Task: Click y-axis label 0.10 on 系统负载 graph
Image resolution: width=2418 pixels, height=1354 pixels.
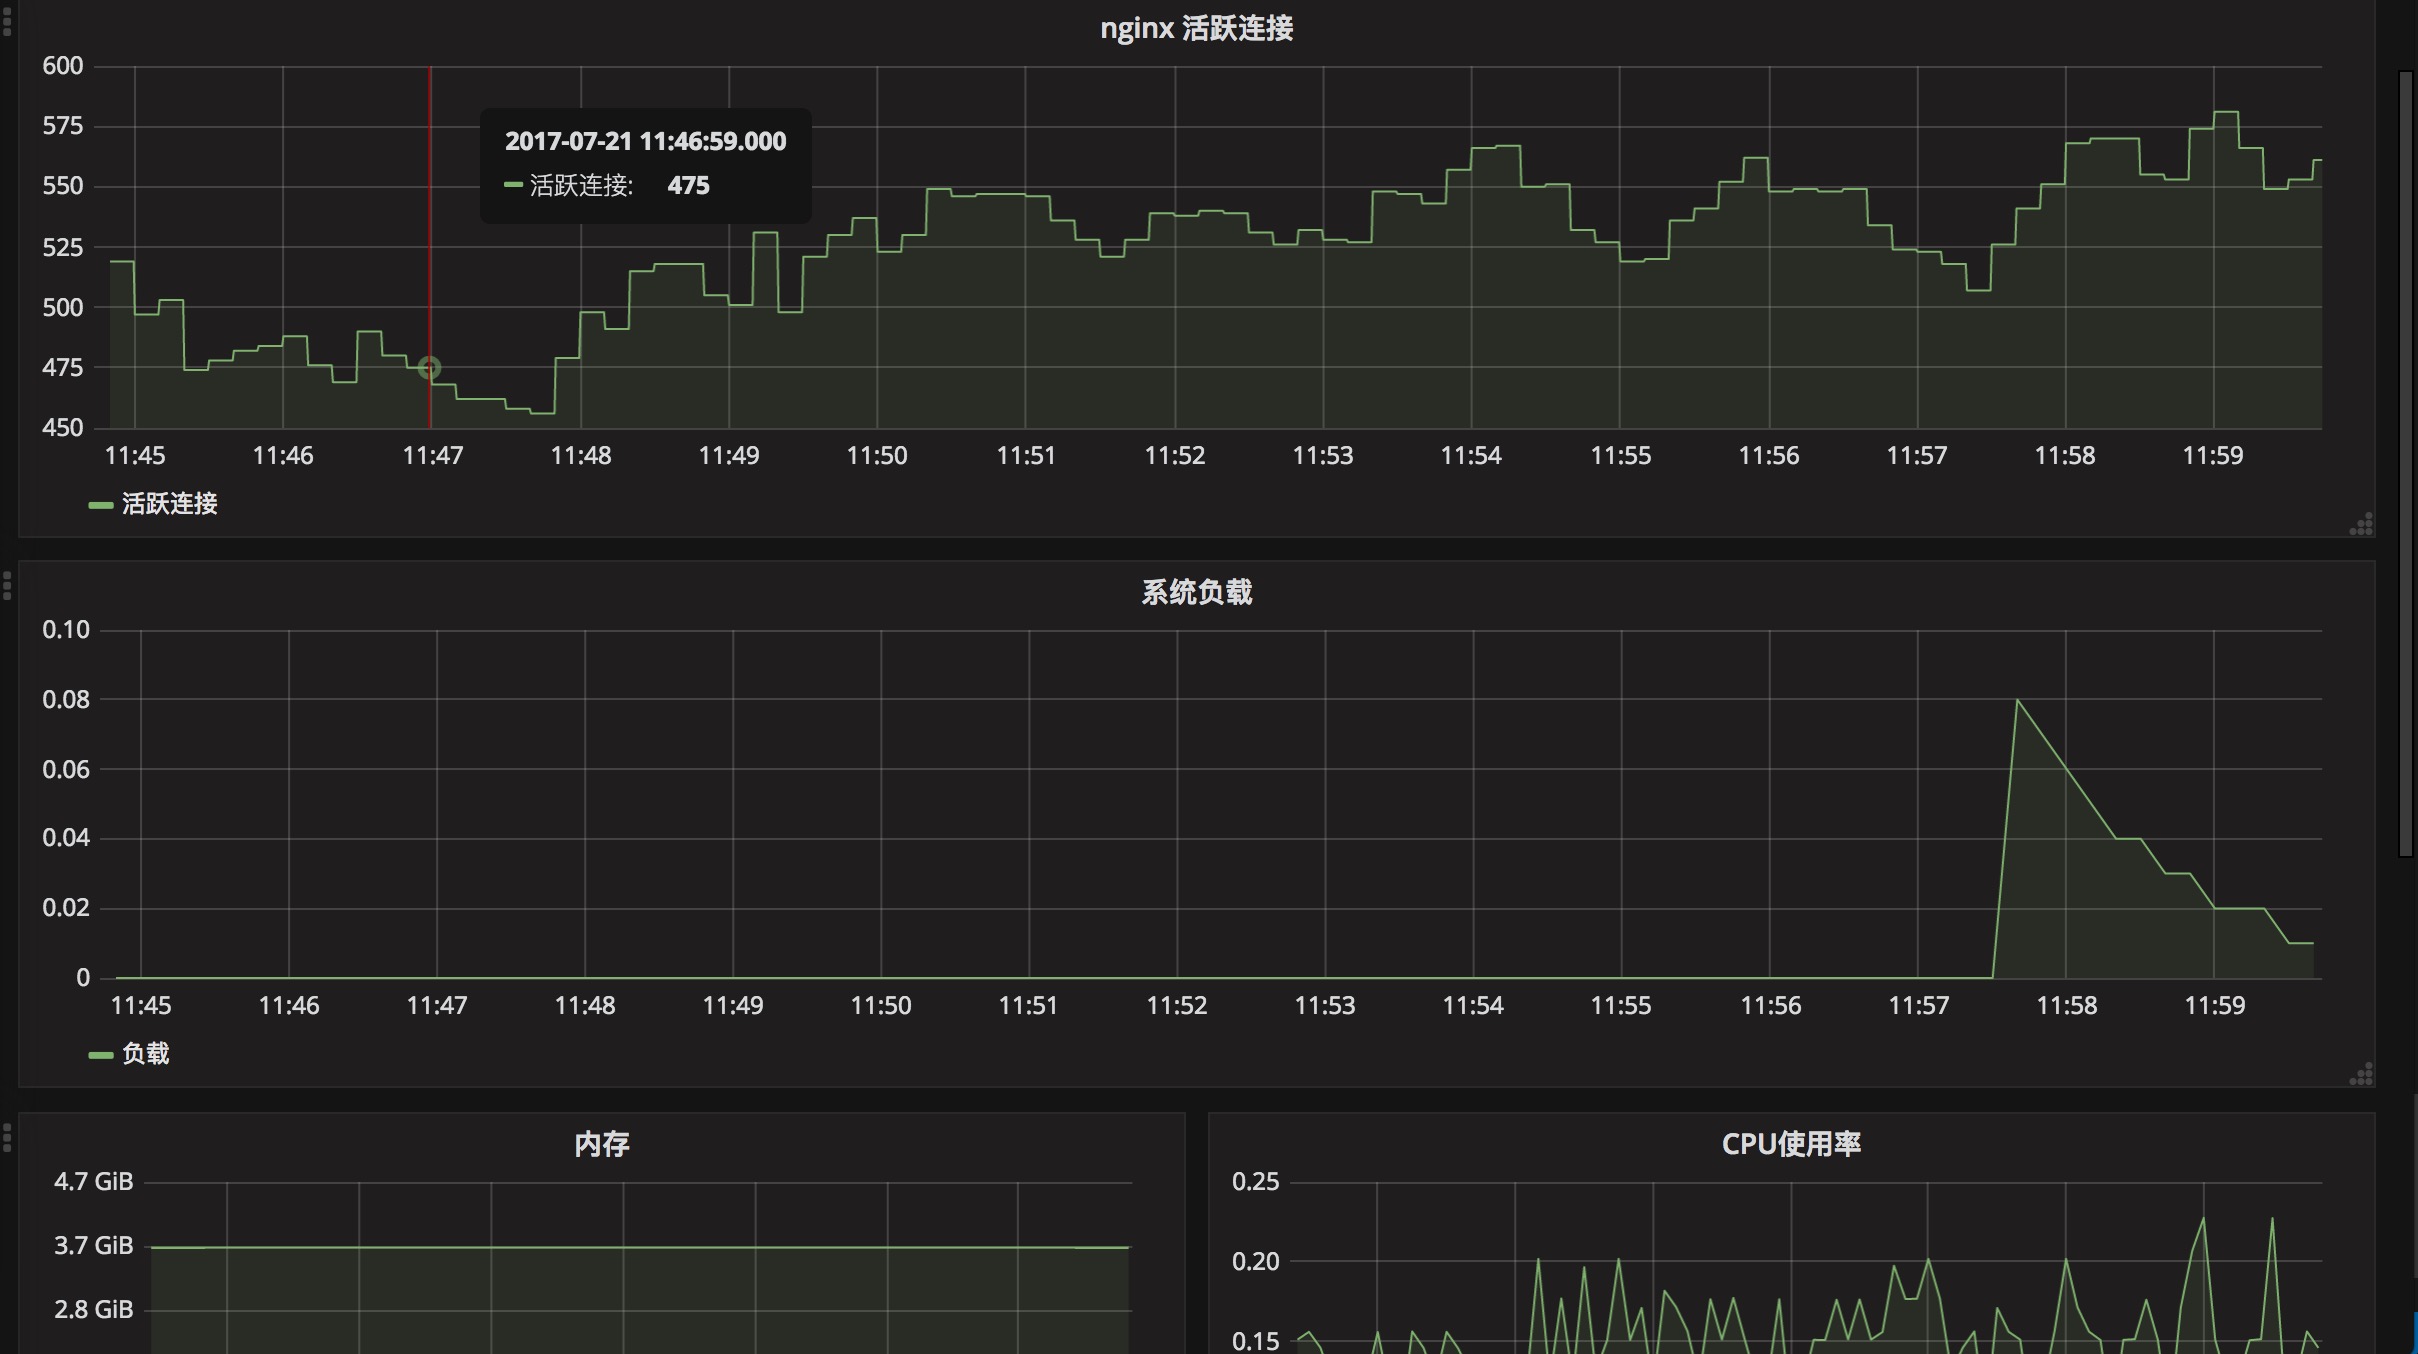Action: click(x=66, y=630)
